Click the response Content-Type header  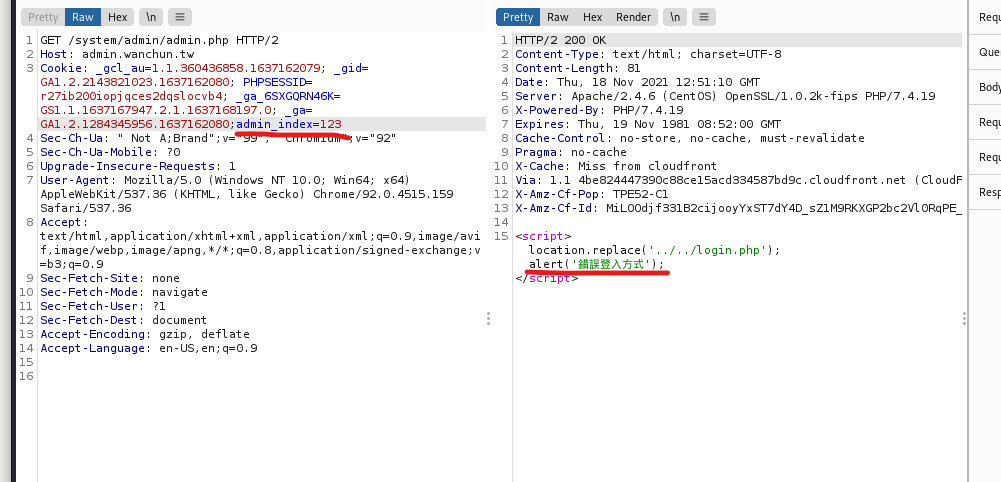tap(648, 54)
